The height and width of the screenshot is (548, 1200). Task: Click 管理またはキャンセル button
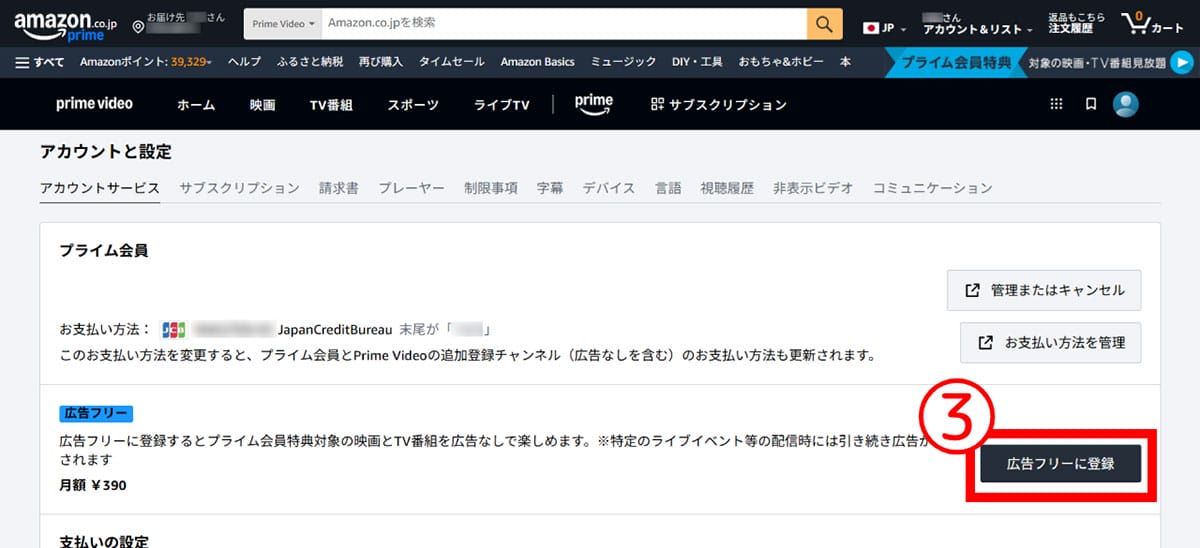pos(1044,290)
